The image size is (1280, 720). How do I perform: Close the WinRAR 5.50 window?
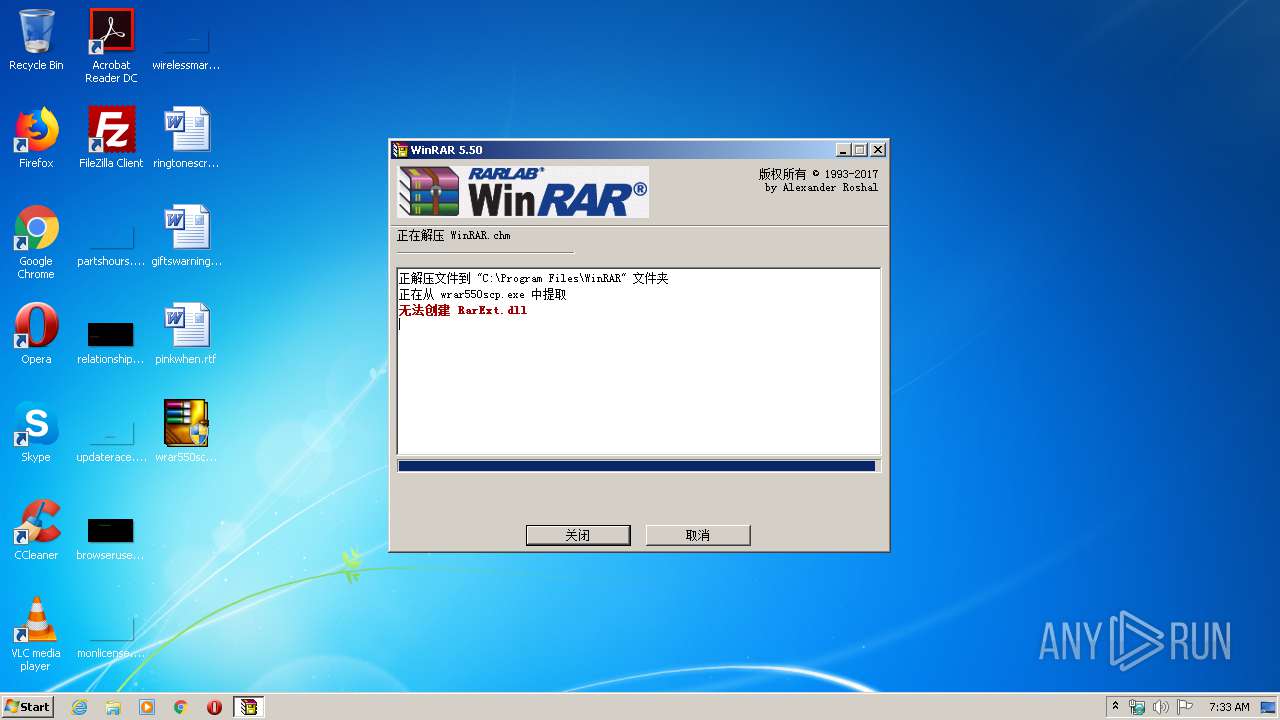click(877, 150)
